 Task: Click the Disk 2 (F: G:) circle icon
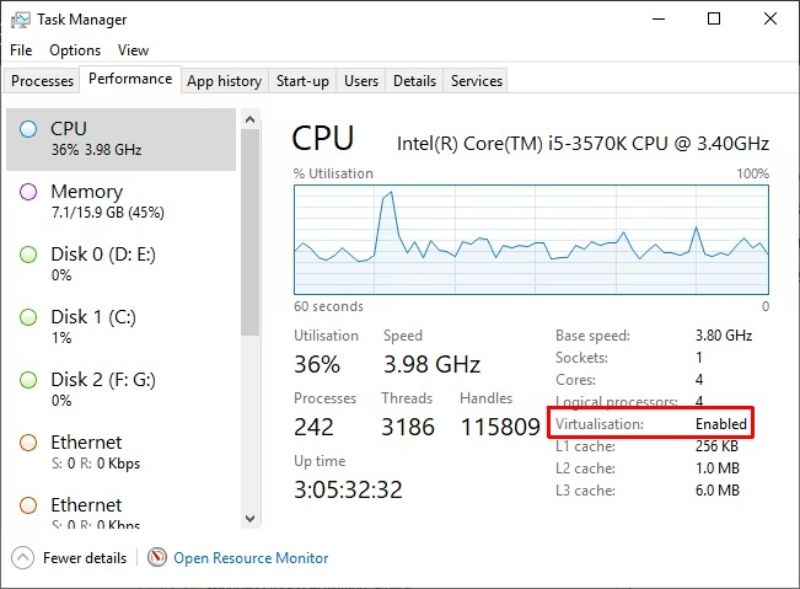point(28,380)
